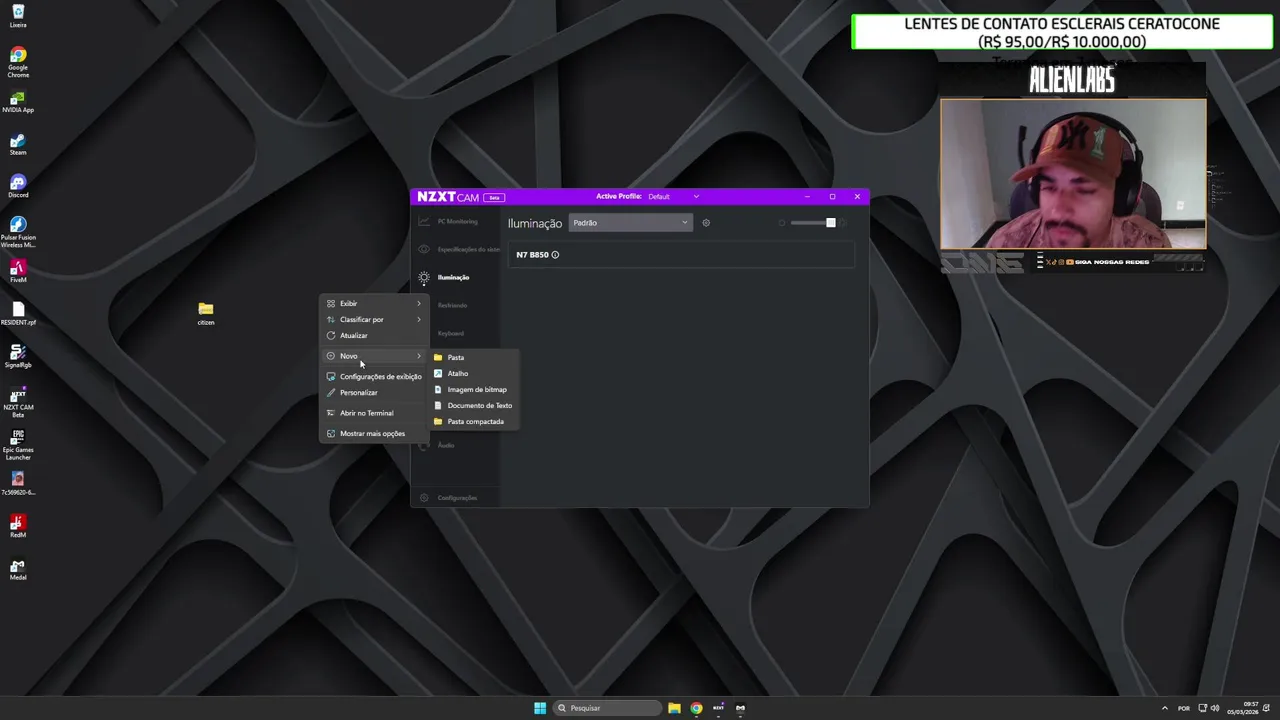The image size is (1280, 720).
Task: Select the FiveM desktop shortcut
Action: coord(18,272)
